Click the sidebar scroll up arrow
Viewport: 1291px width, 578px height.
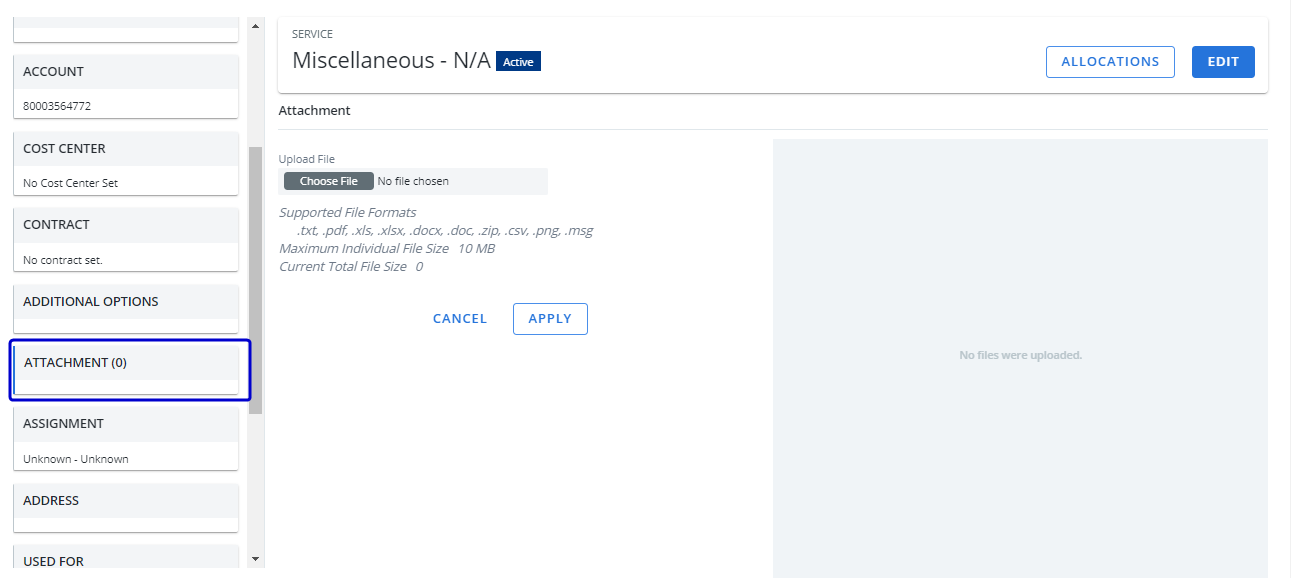(255, 26)
